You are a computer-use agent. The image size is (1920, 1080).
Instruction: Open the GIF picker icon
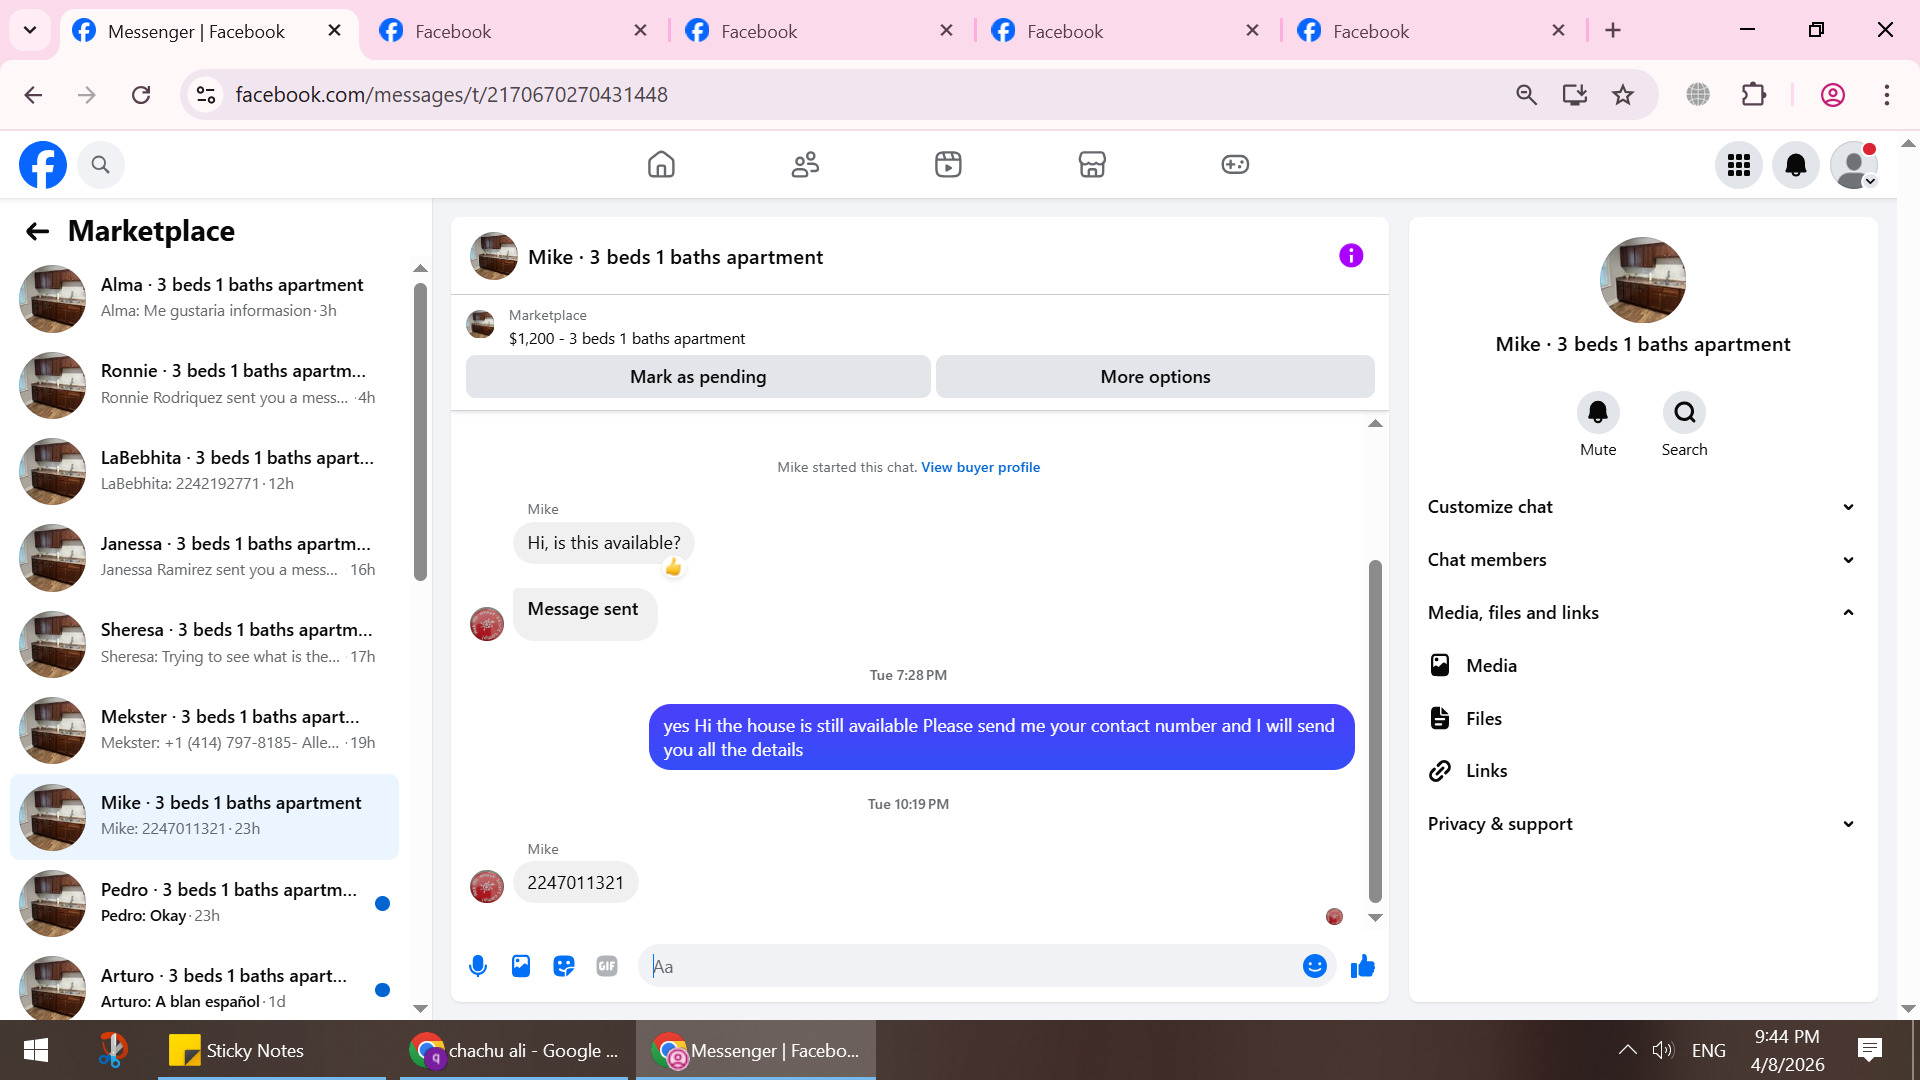pos(607,966)
